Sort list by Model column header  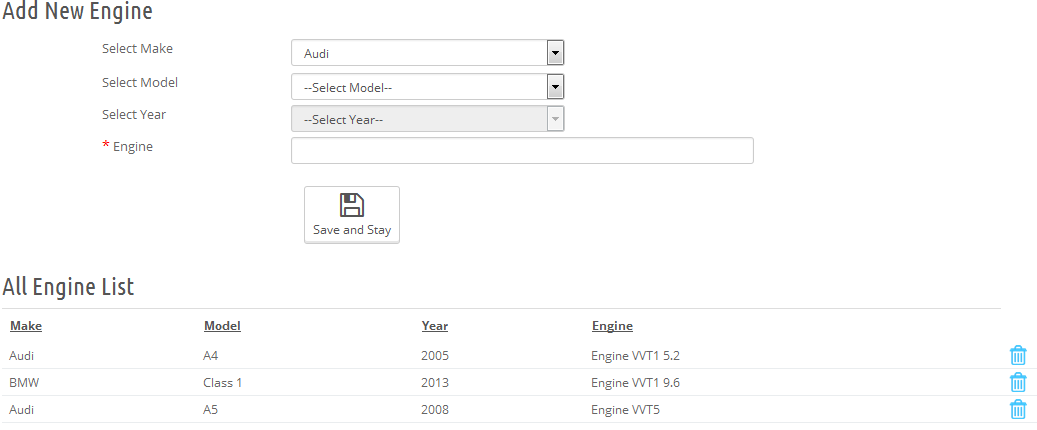tap(222, 326)
